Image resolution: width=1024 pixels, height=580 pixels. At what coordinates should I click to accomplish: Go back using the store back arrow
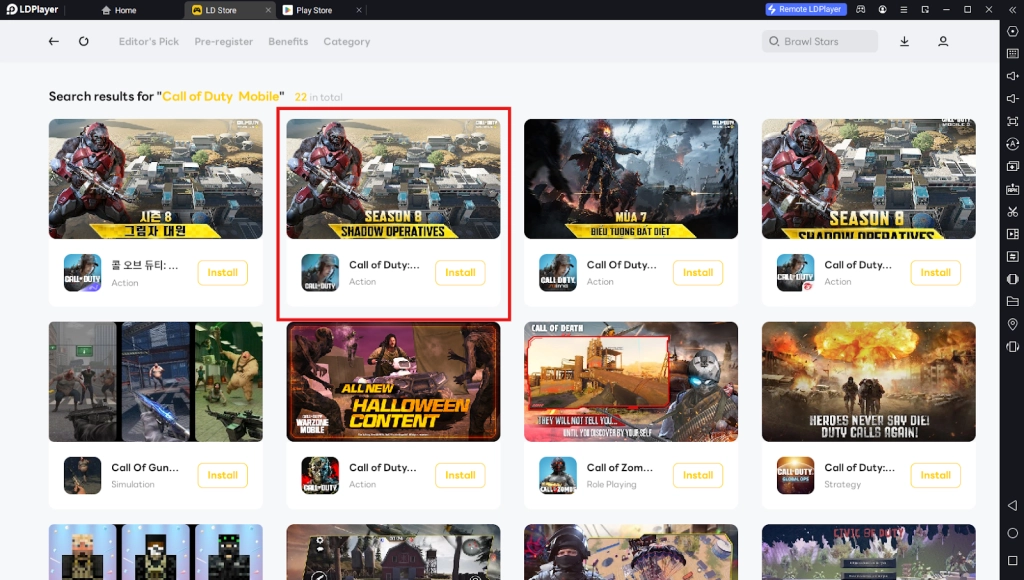point(54,41)
